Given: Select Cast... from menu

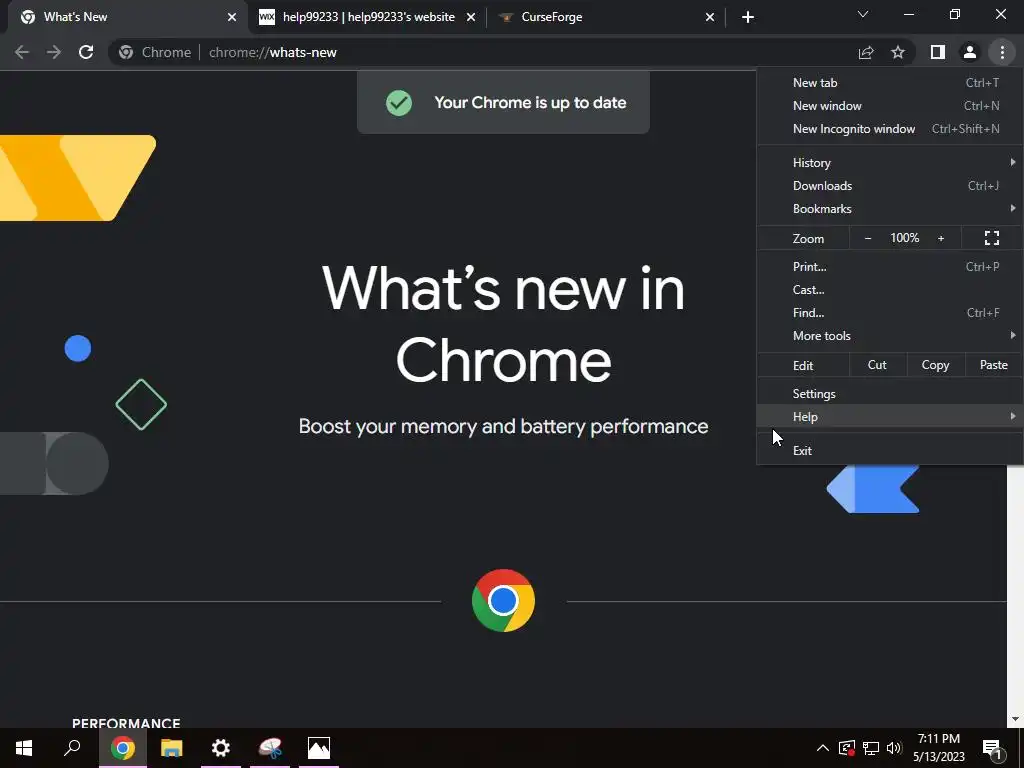Looking at the screenshot, I should pos(889,290).
